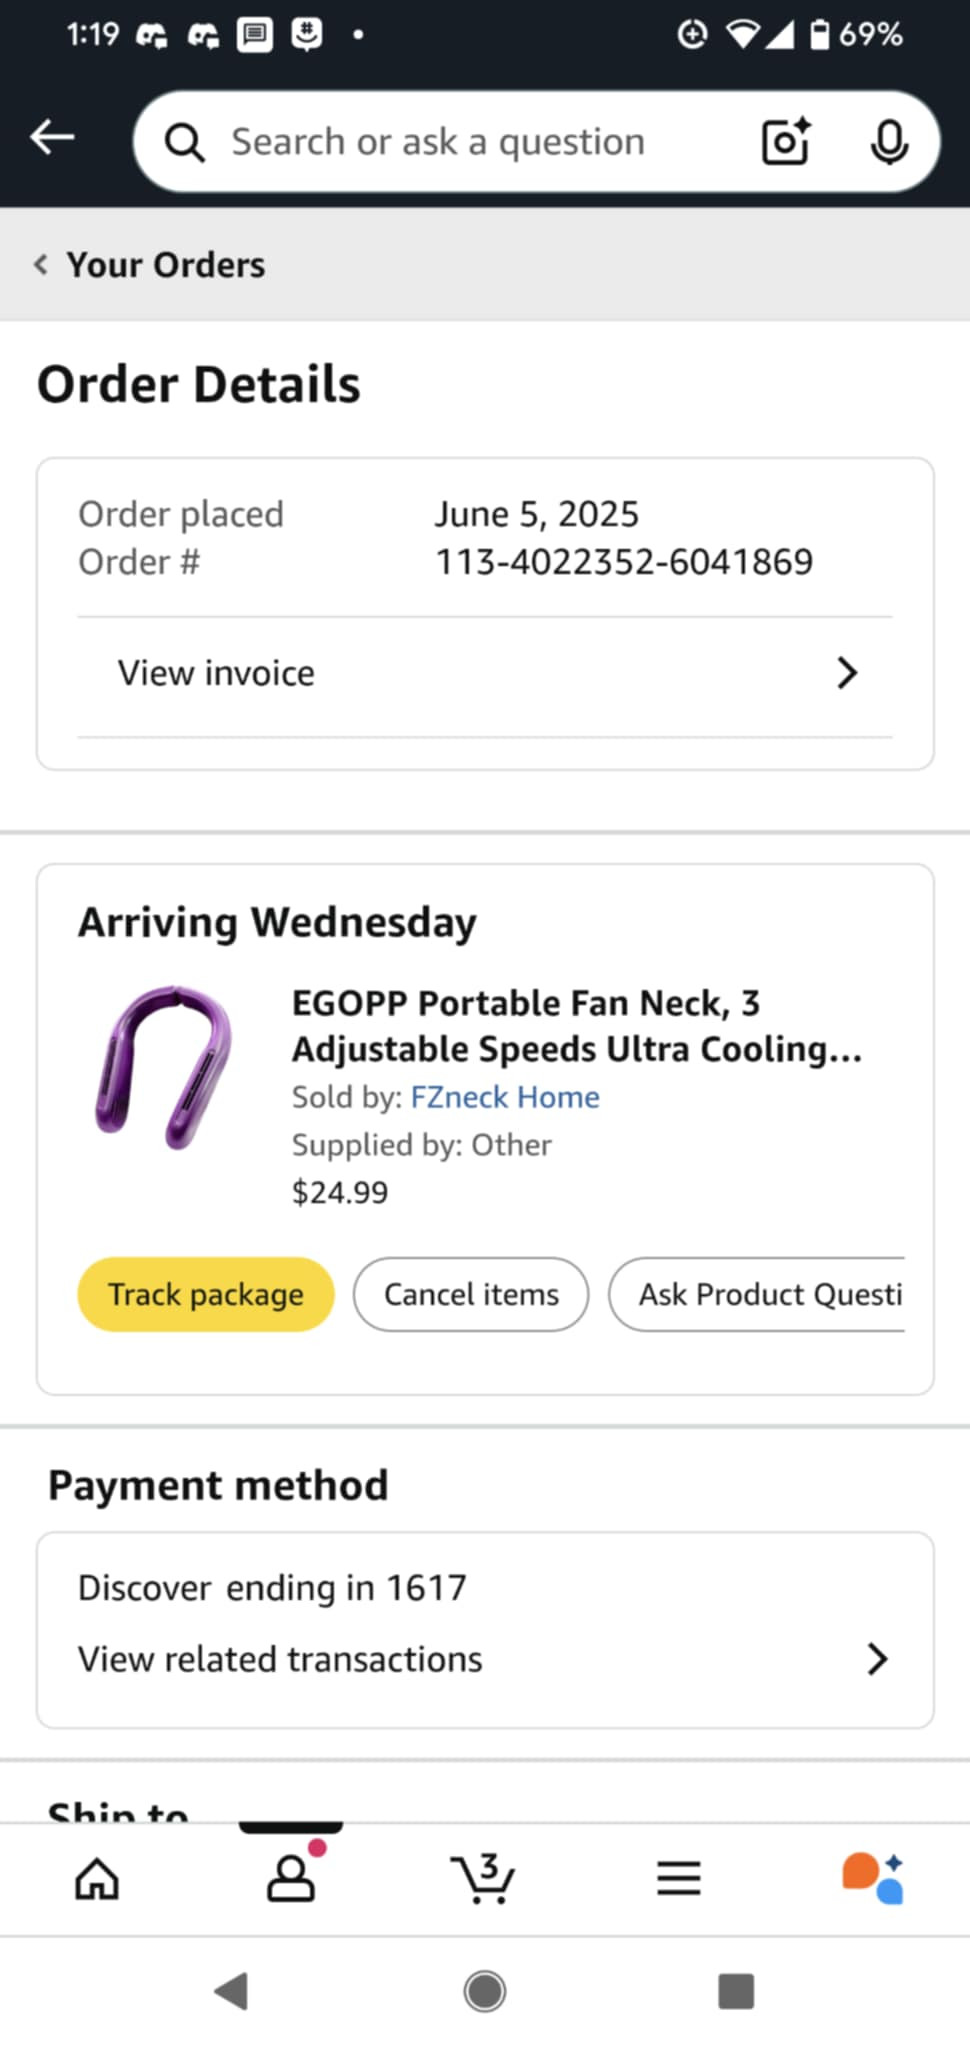This screenshot has height=2048, width=970.
Task: Open the shopping cart icon
Action: click(484, 1879)
